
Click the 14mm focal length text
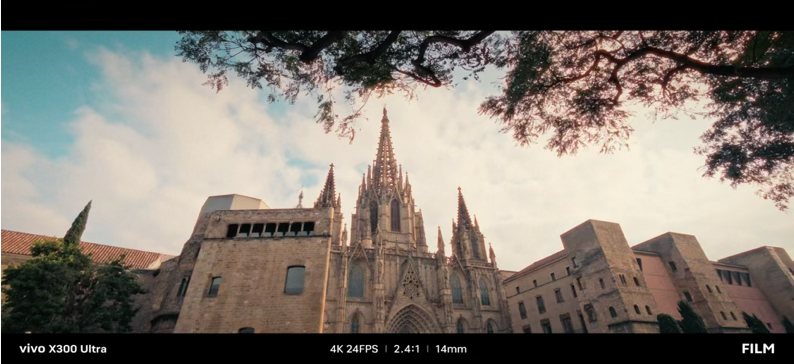(x=451, y=349)
